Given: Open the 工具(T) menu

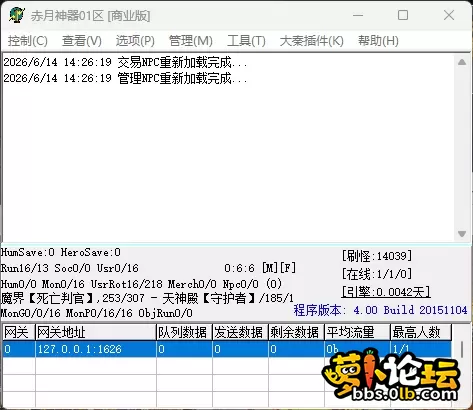Looking at the screenshot, I should click(x=246, y=41).
